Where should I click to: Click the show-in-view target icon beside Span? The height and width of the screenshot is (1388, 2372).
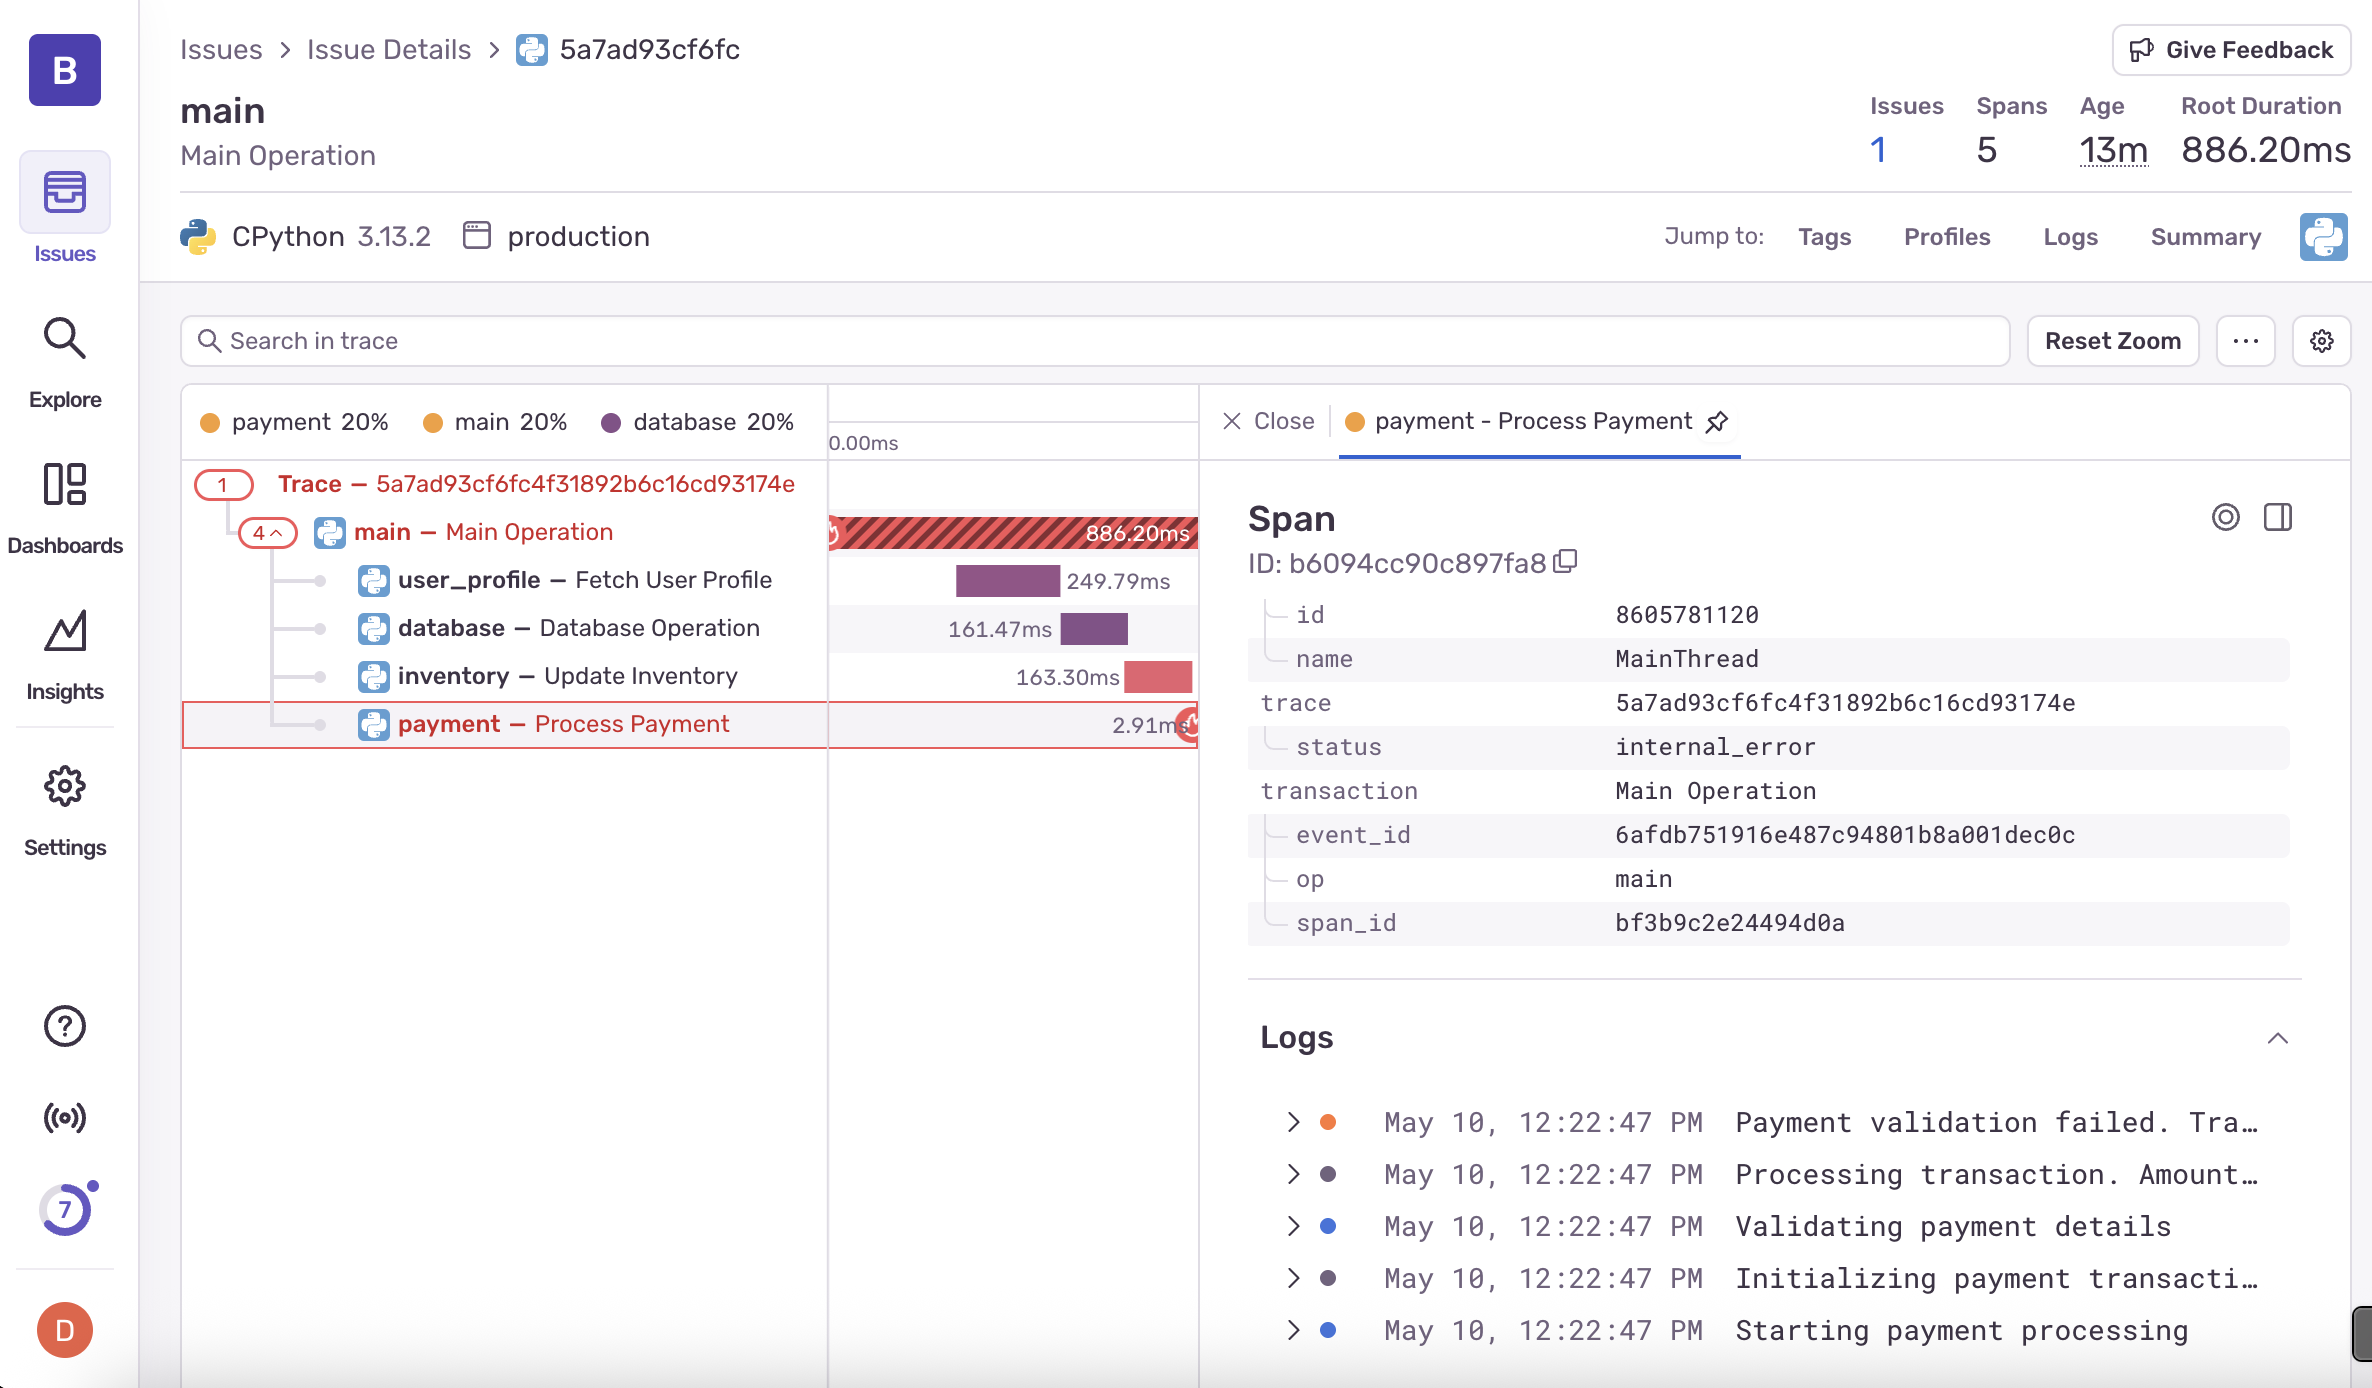pos(2225,517)
